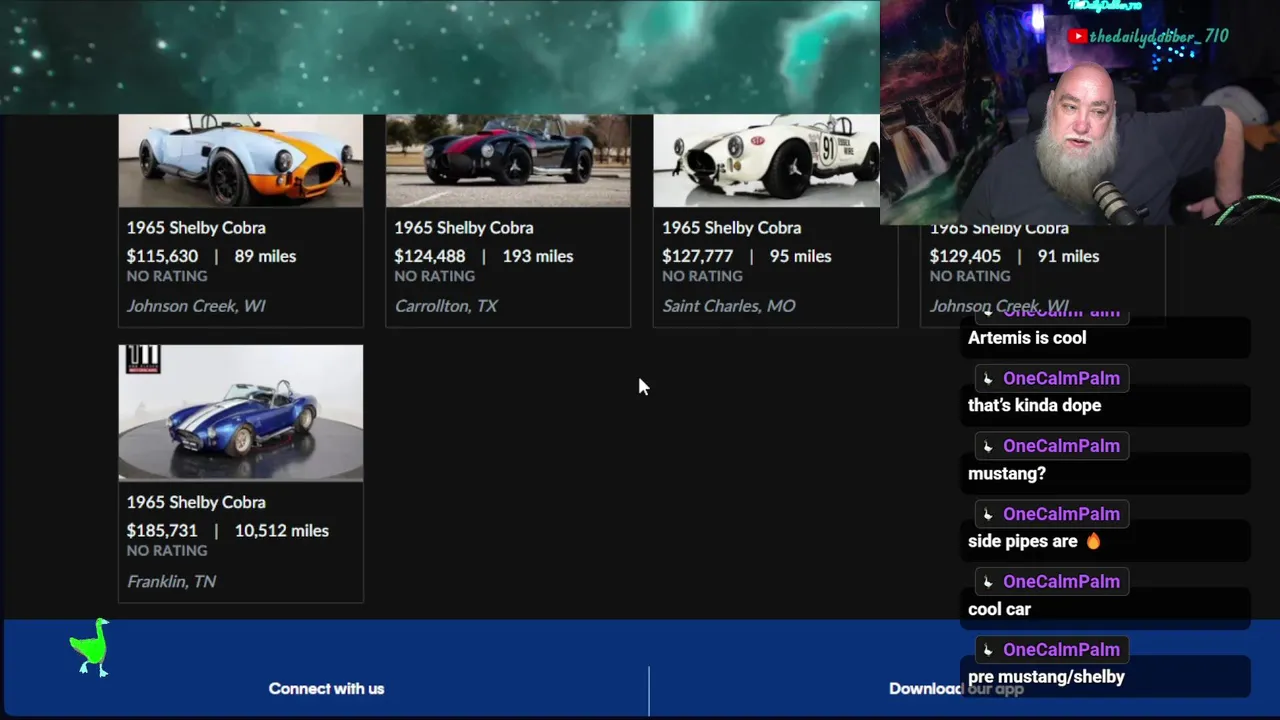Select the $124,488 price text
This screenshot has width=1280, height=720.
pos(430,256)
